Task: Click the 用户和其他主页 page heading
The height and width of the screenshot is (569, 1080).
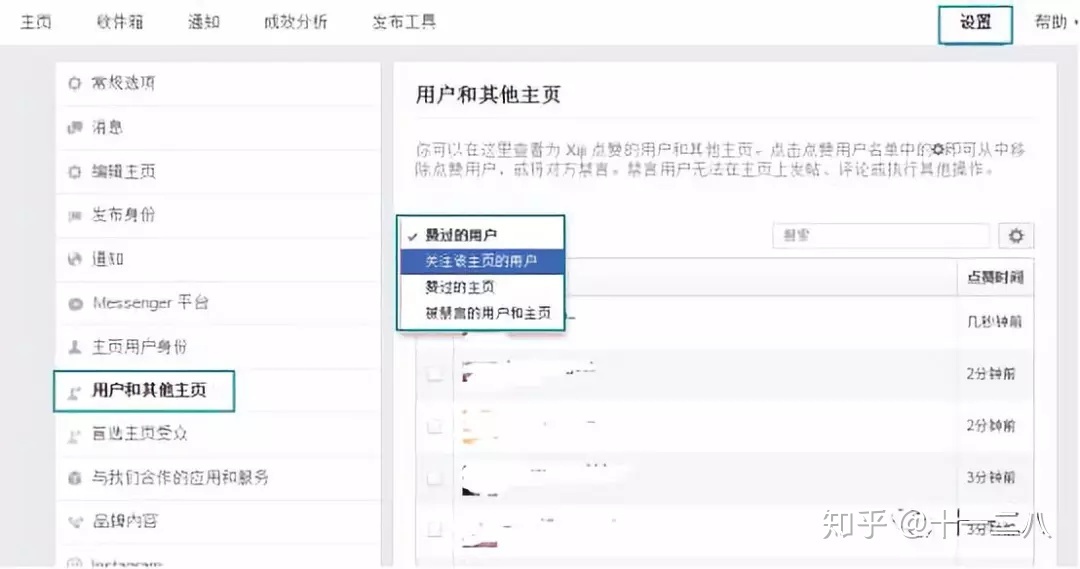Action: (x=488, y=95)
